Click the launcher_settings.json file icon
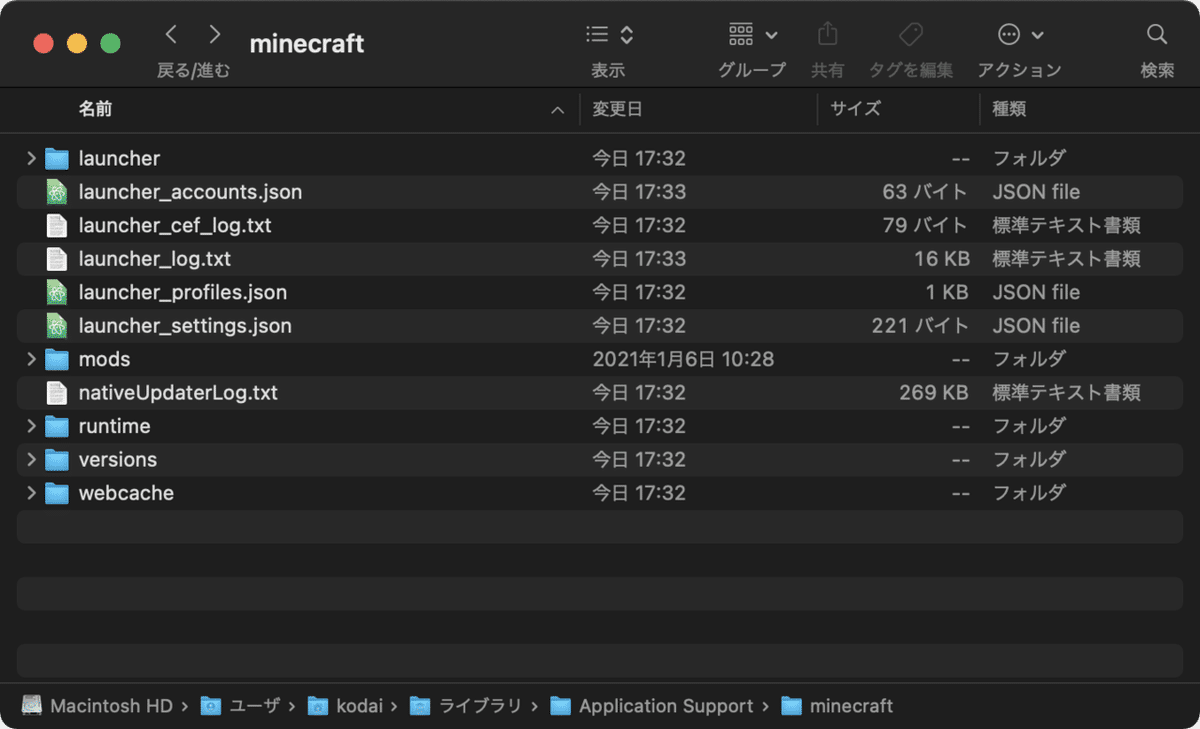The height and width of the screenshot is (729, 1200). pos(57,325)
